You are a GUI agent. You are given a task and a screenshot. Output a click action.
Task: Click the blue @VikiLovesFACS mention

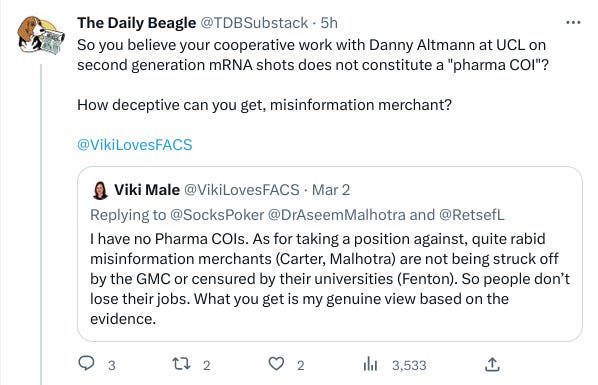click(135, 145)
